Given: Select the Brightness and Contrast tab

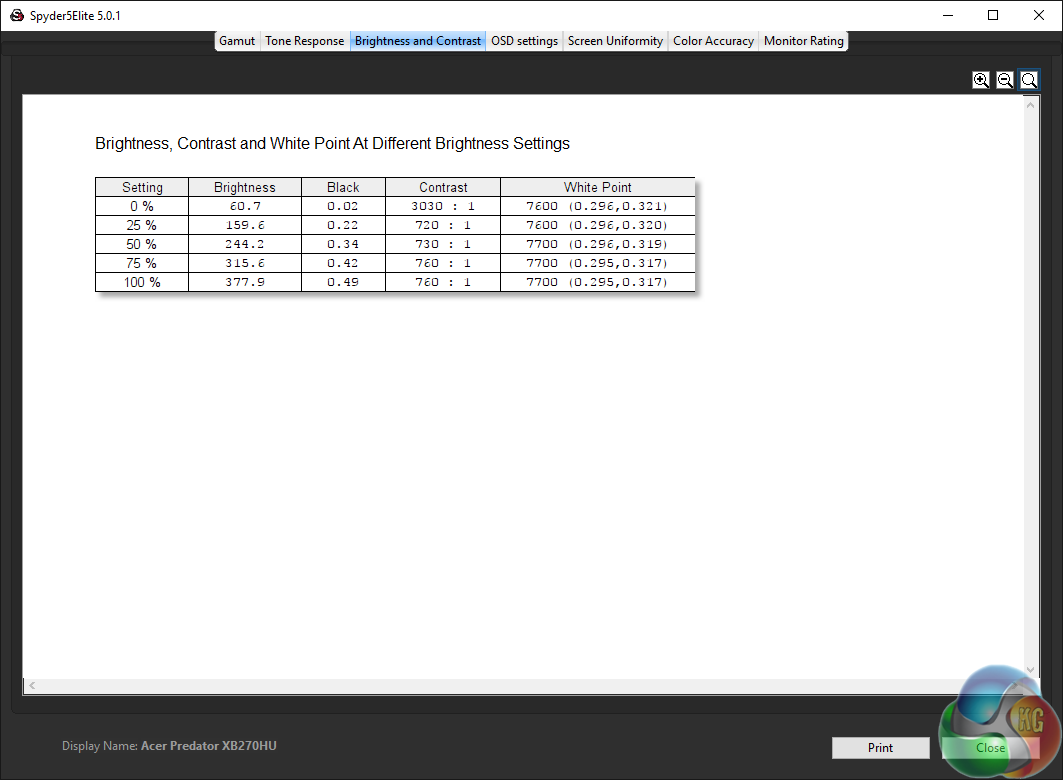Looking at the screenshot, I should tap(418, 41).
